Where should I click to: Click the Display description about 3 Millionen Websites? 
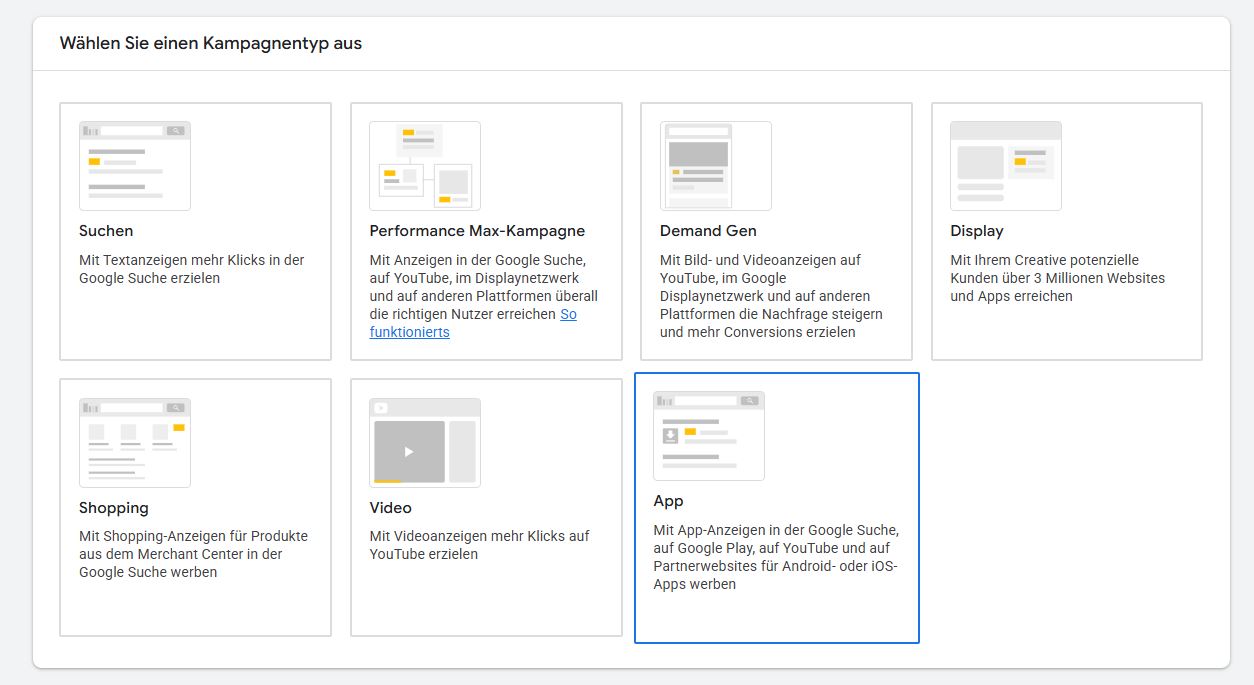pos(1057,278)
